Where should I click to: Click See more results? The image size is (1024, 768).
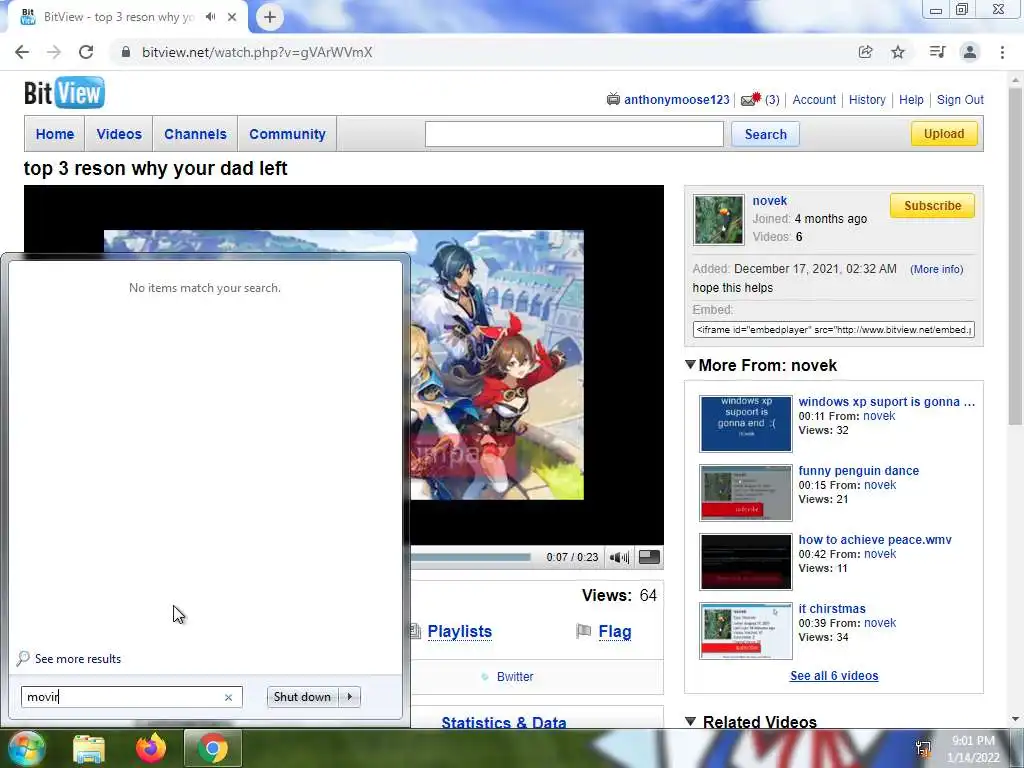click(78, 659)
